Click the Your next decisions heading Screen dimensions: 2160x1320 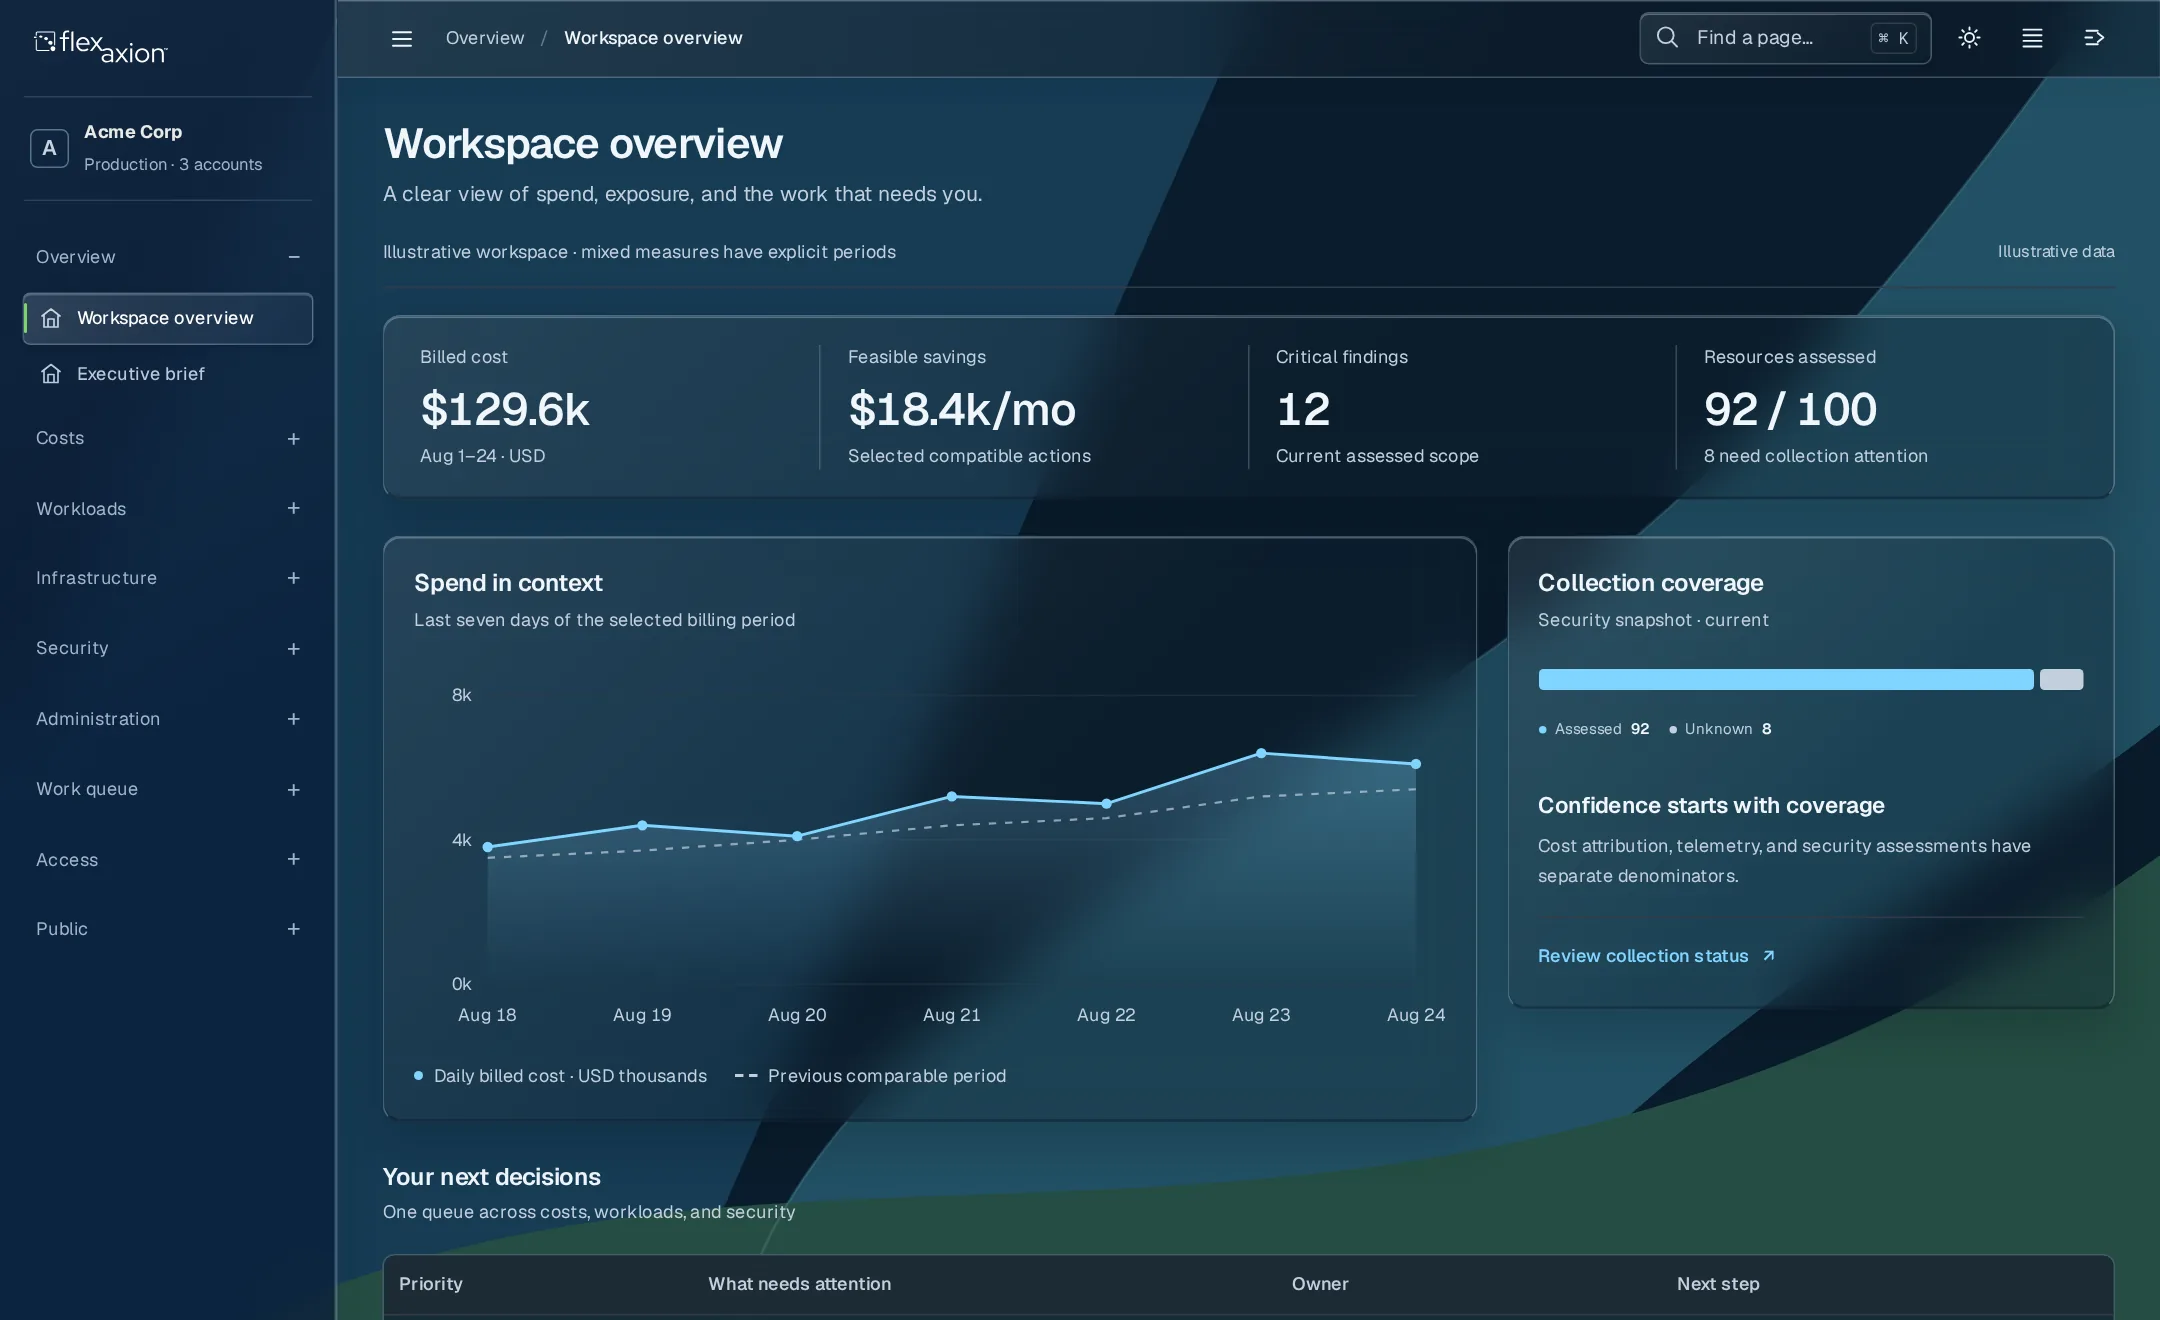coord(491,1177)
